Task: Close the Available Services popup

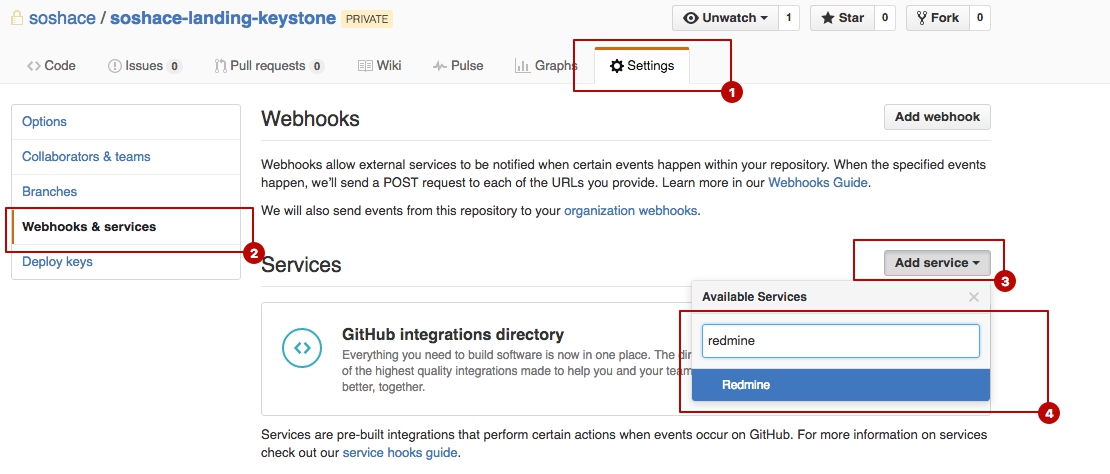Action: 973,297
